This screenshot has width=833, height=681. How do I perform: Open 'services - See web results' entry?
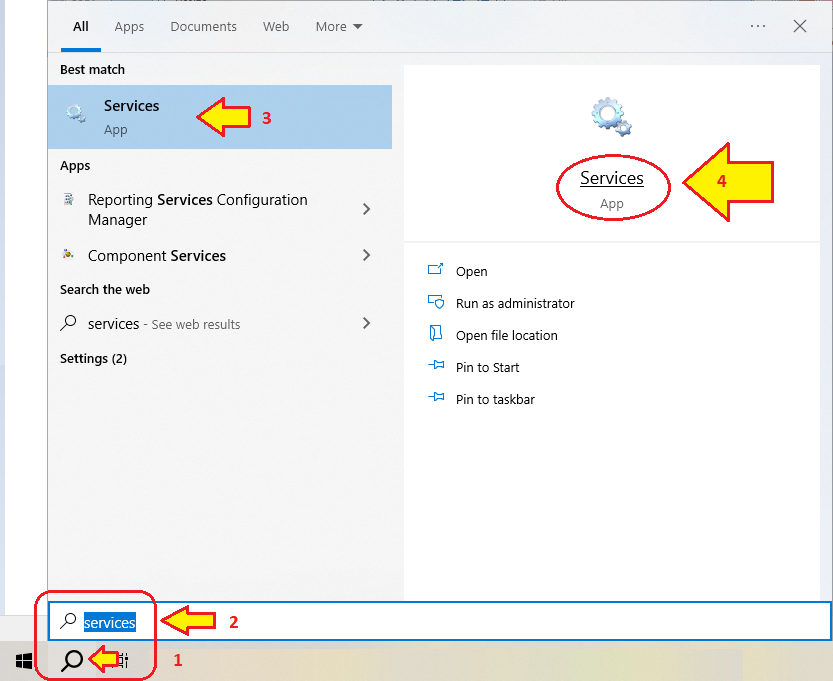click(211, 324)
